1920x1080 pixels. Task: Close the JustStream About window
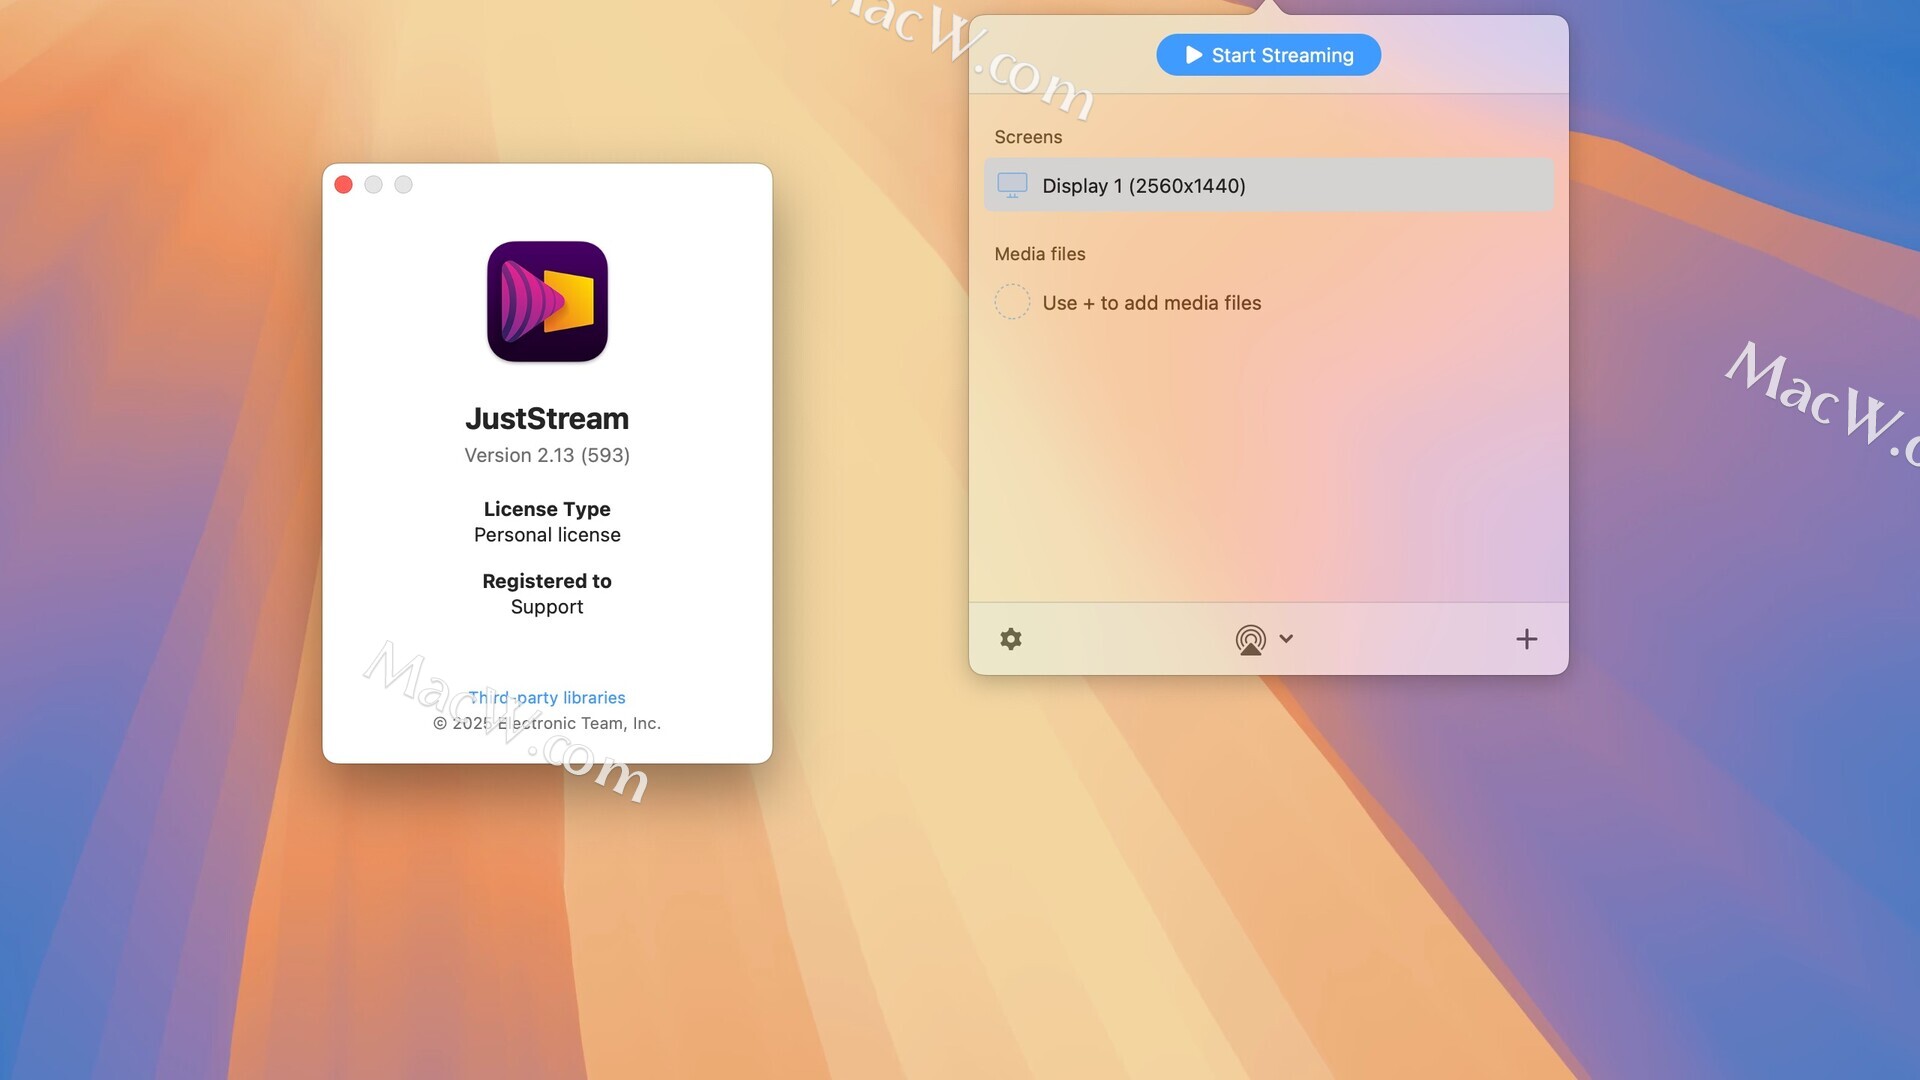[x=343, y=184]
